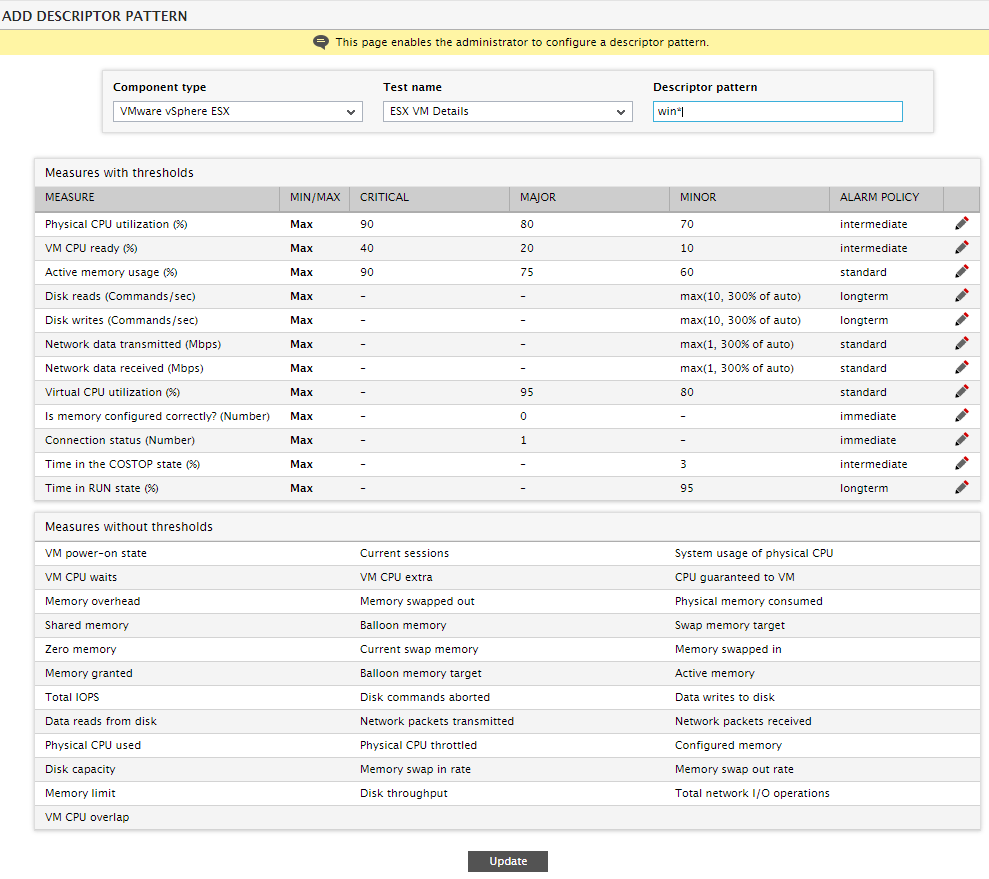The width and height of the screenshot is (989, 879).
Task: Select the VM CPU ready (%) measure name
Action: 91,248
